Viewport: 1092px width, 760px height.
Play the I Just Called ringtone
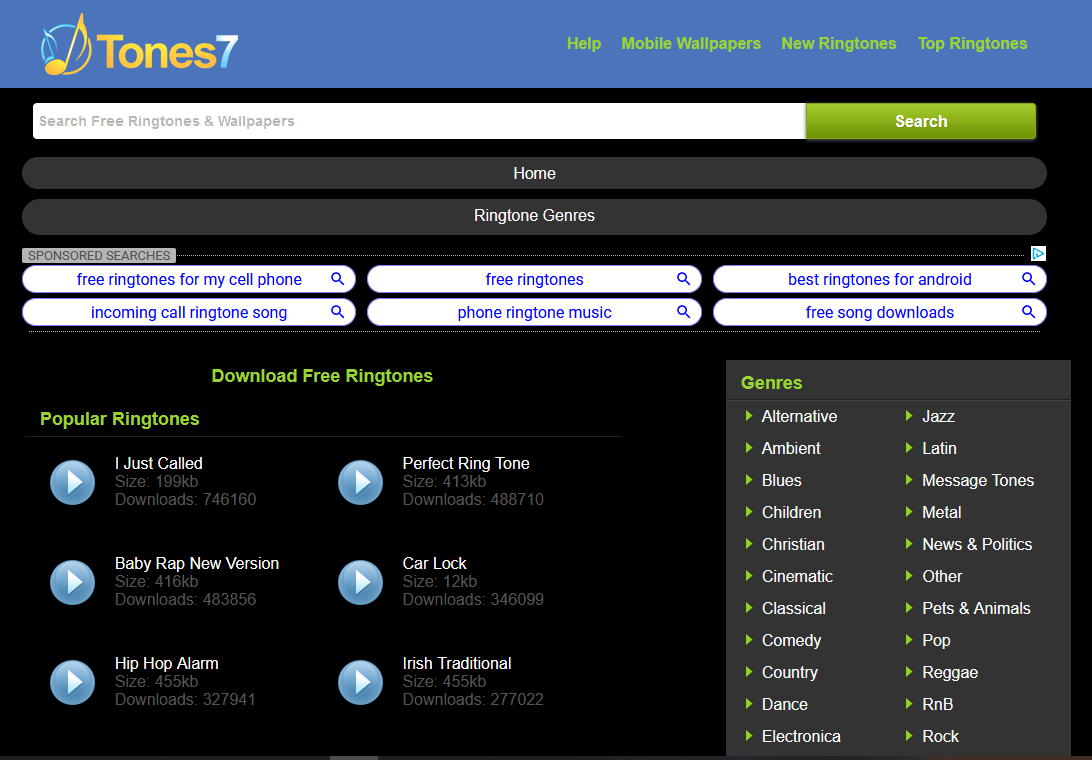click(72, 482)
